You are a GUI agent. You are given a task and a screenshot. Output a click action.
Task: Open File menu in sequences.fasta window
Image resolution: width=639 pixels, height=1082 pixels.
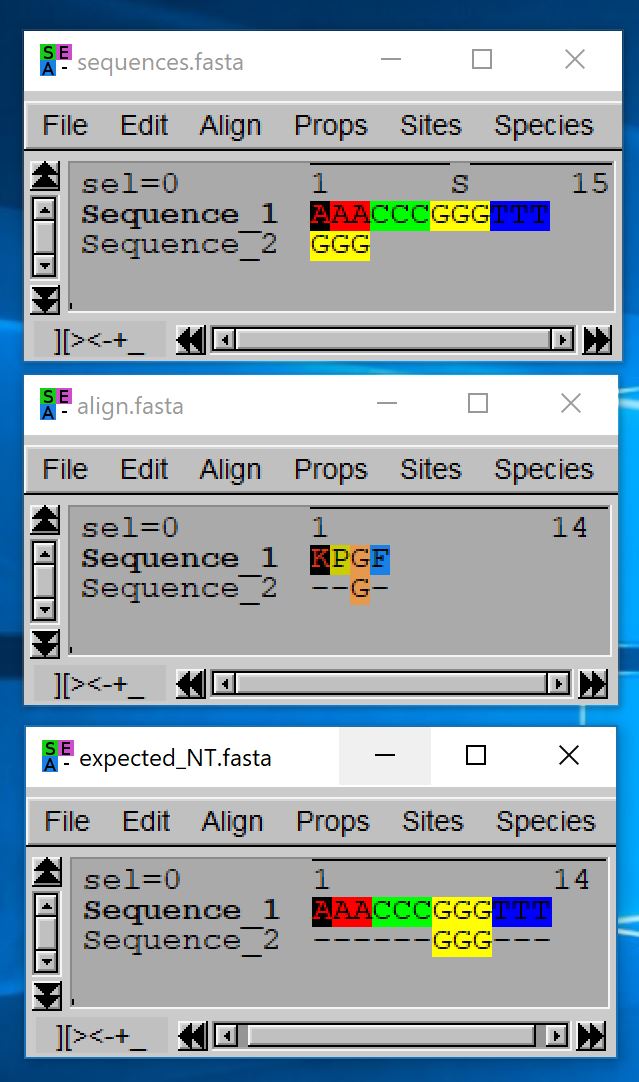pos(65,126)
